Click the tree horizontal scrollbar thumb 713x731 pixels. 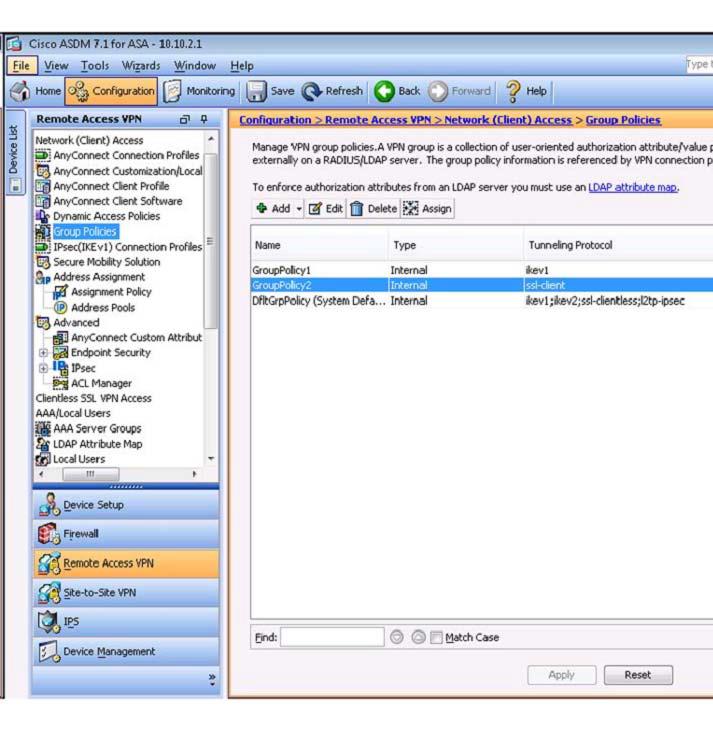coord(90,474)
